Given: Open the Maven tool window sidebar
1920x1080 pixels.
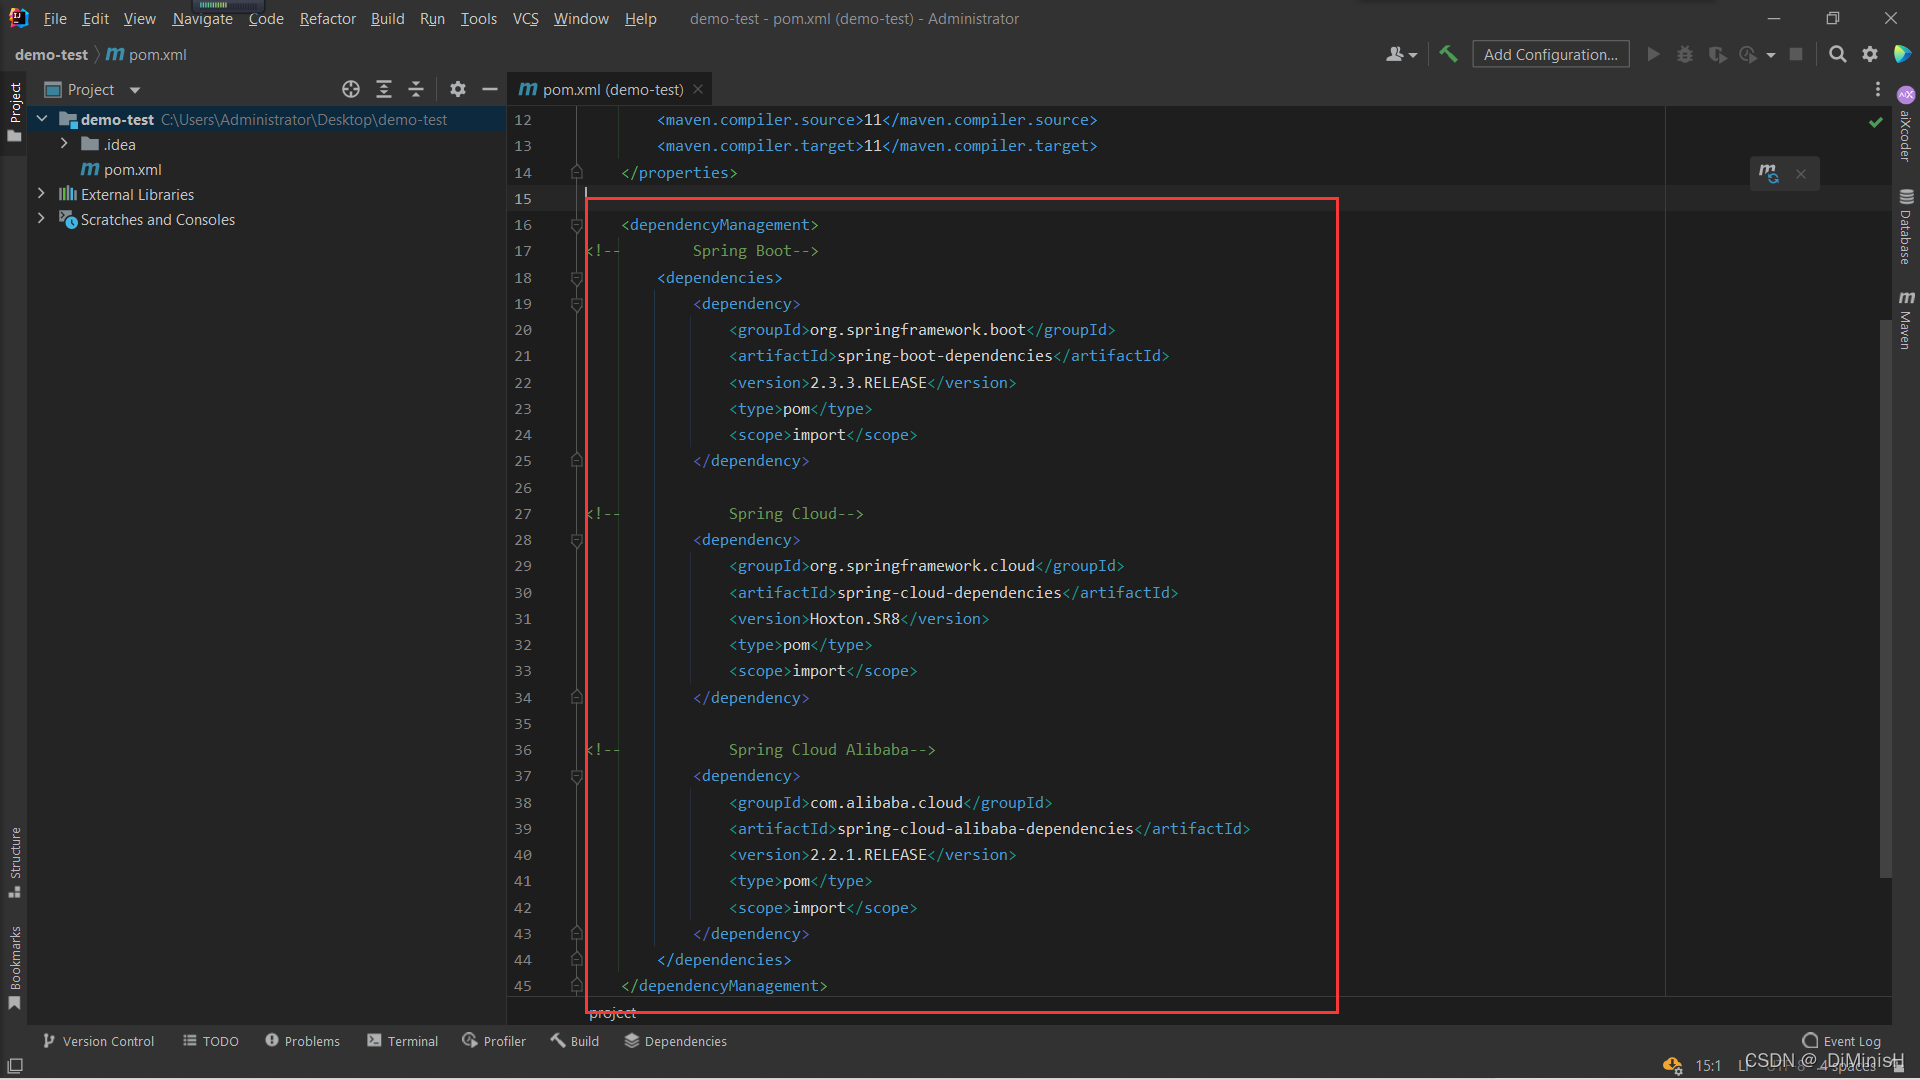Looking at the screenshot, I should 1906,320.
